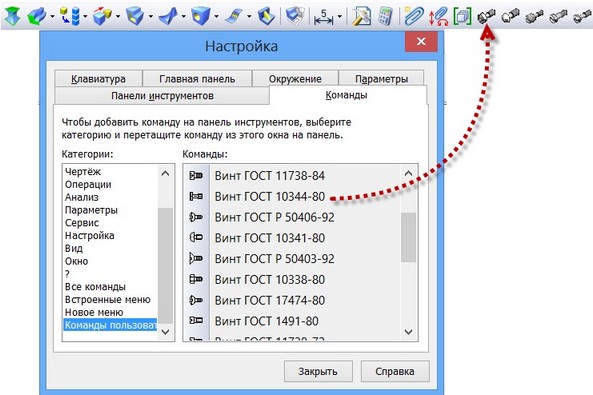Click up arrow of Категории list scrollbar
Image resolution: width=593 pixels, height=395 pixels.
(x=165, y=174)
